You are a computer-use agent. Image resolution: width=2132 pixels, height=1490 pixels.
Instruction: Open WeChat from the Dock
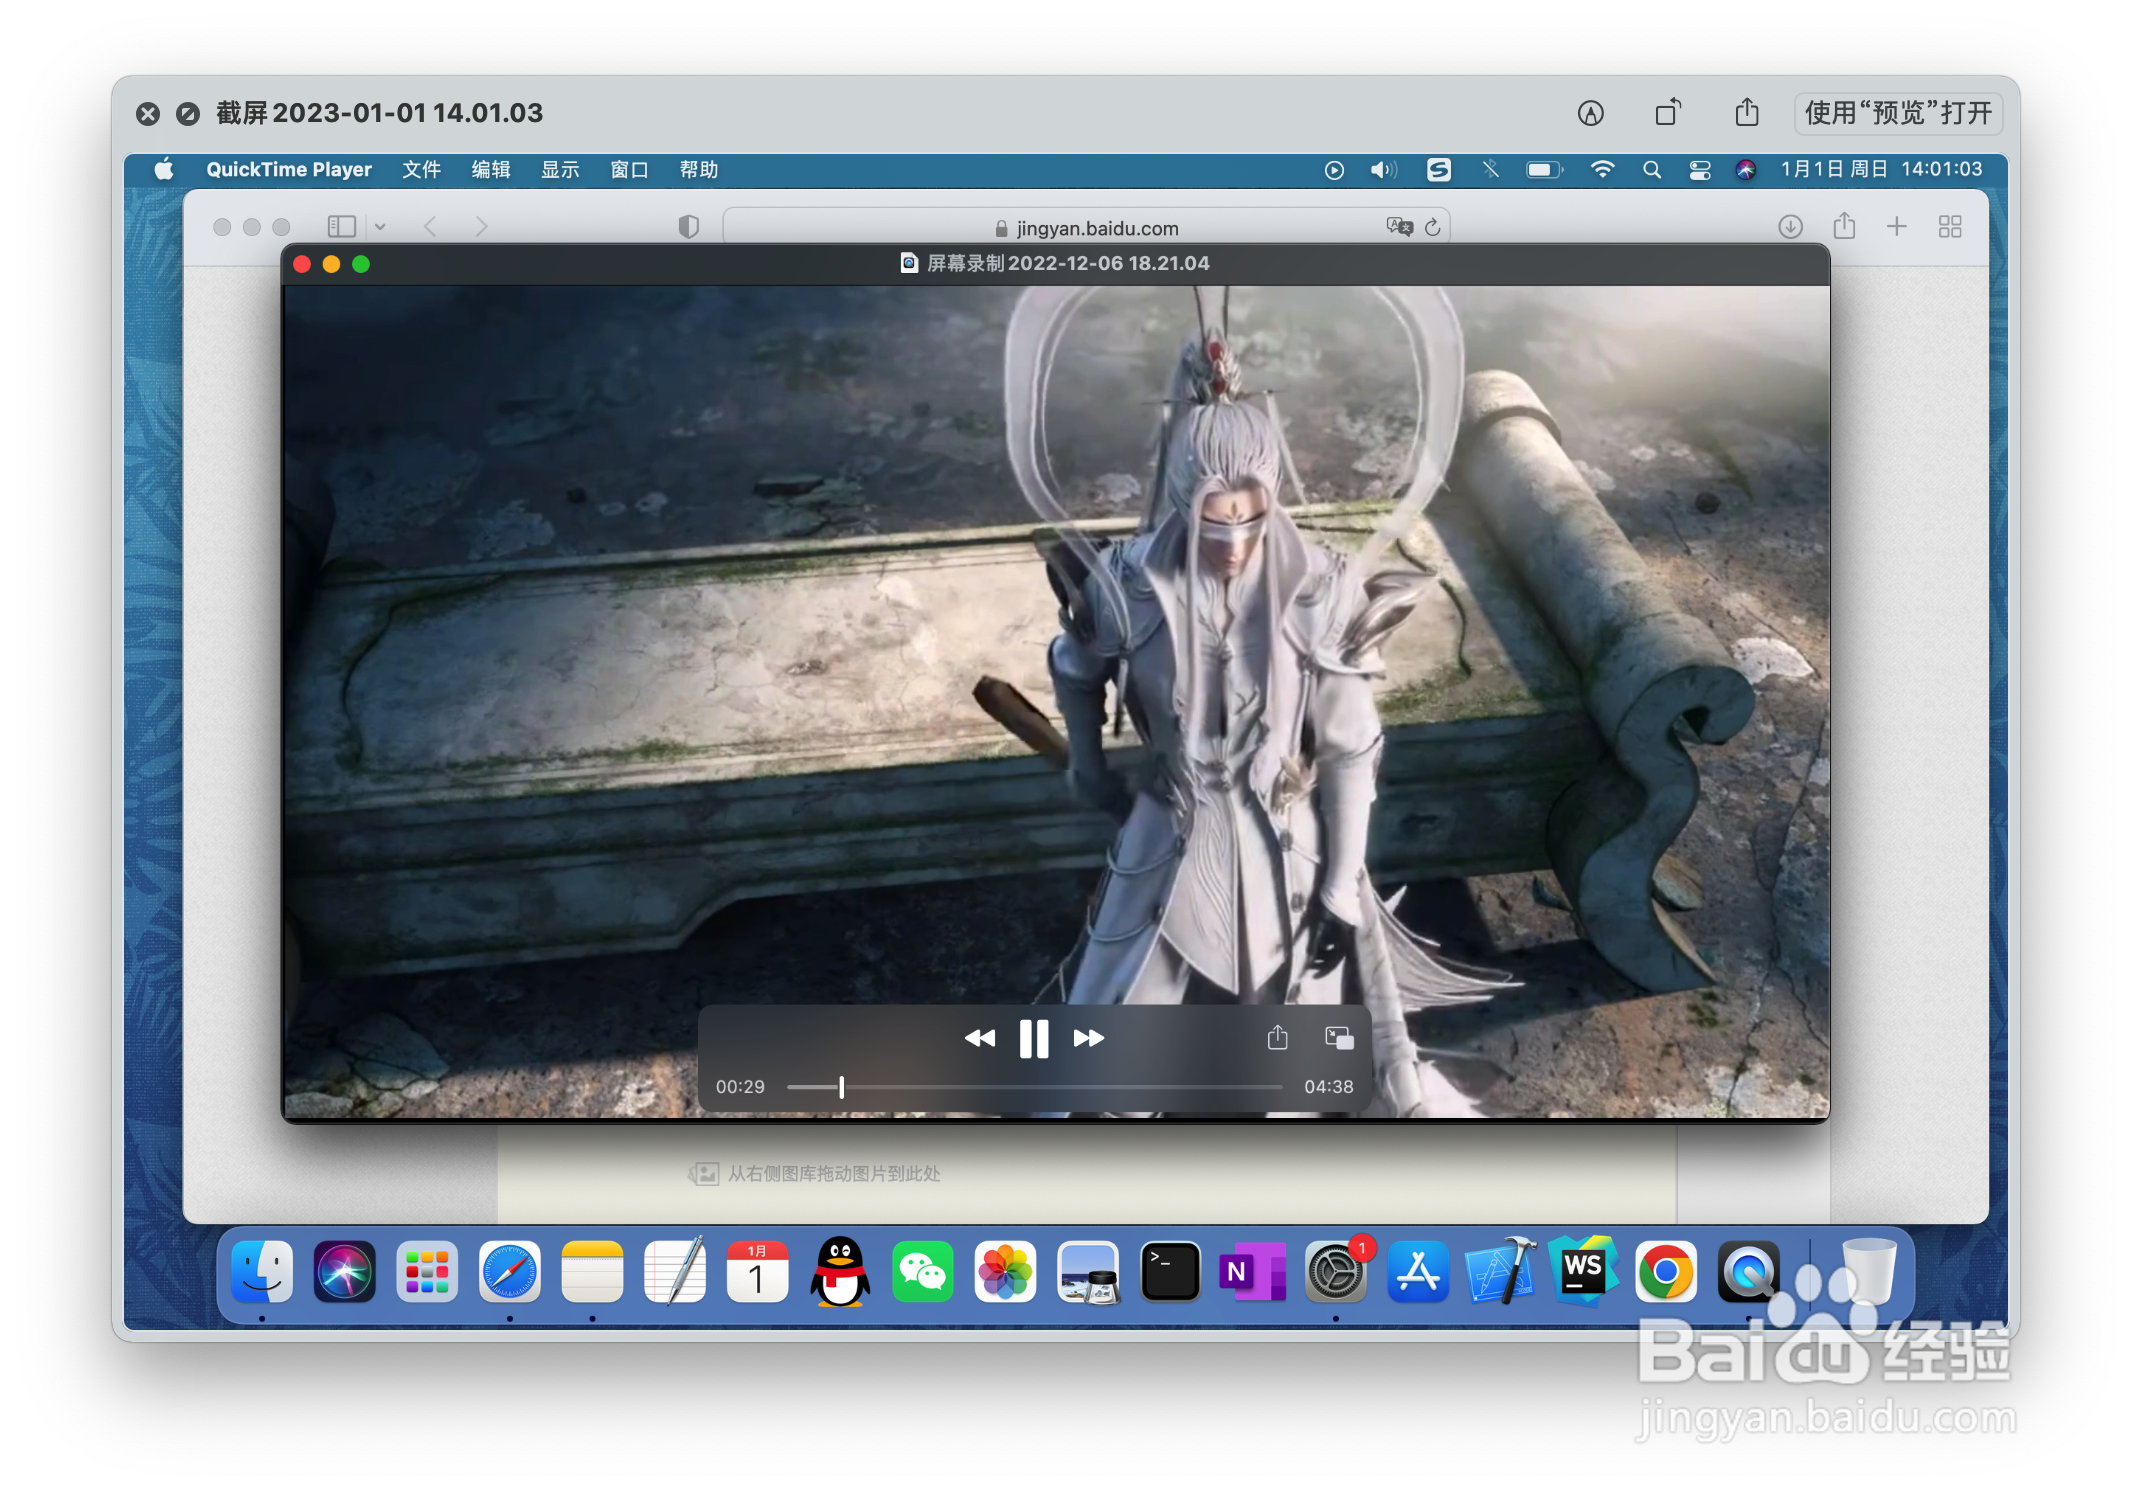pyautogui.click(x=922, y=1272)
